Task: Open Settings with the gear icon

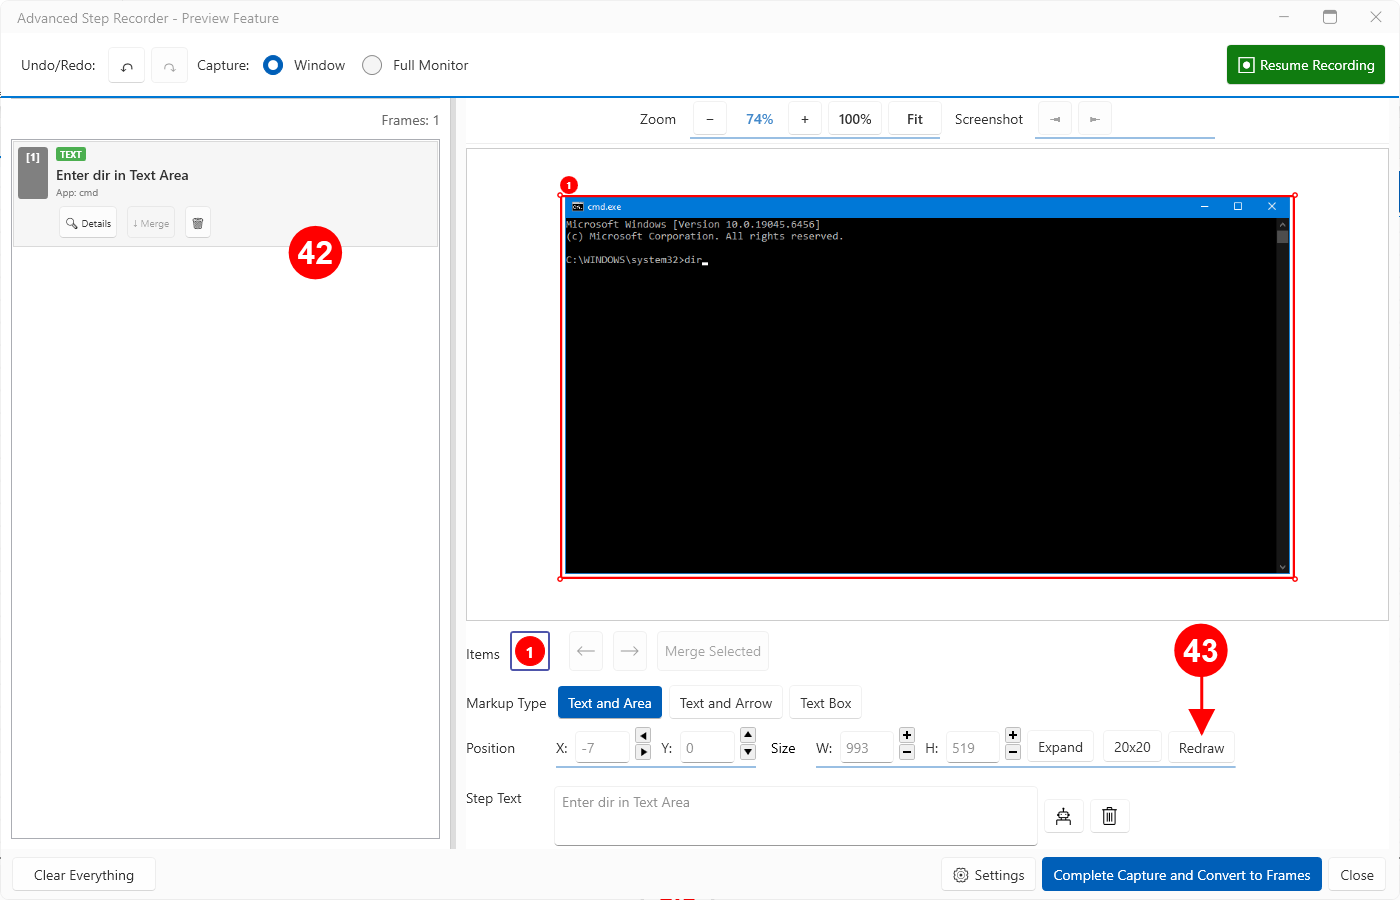Action: tap(989, 875)
